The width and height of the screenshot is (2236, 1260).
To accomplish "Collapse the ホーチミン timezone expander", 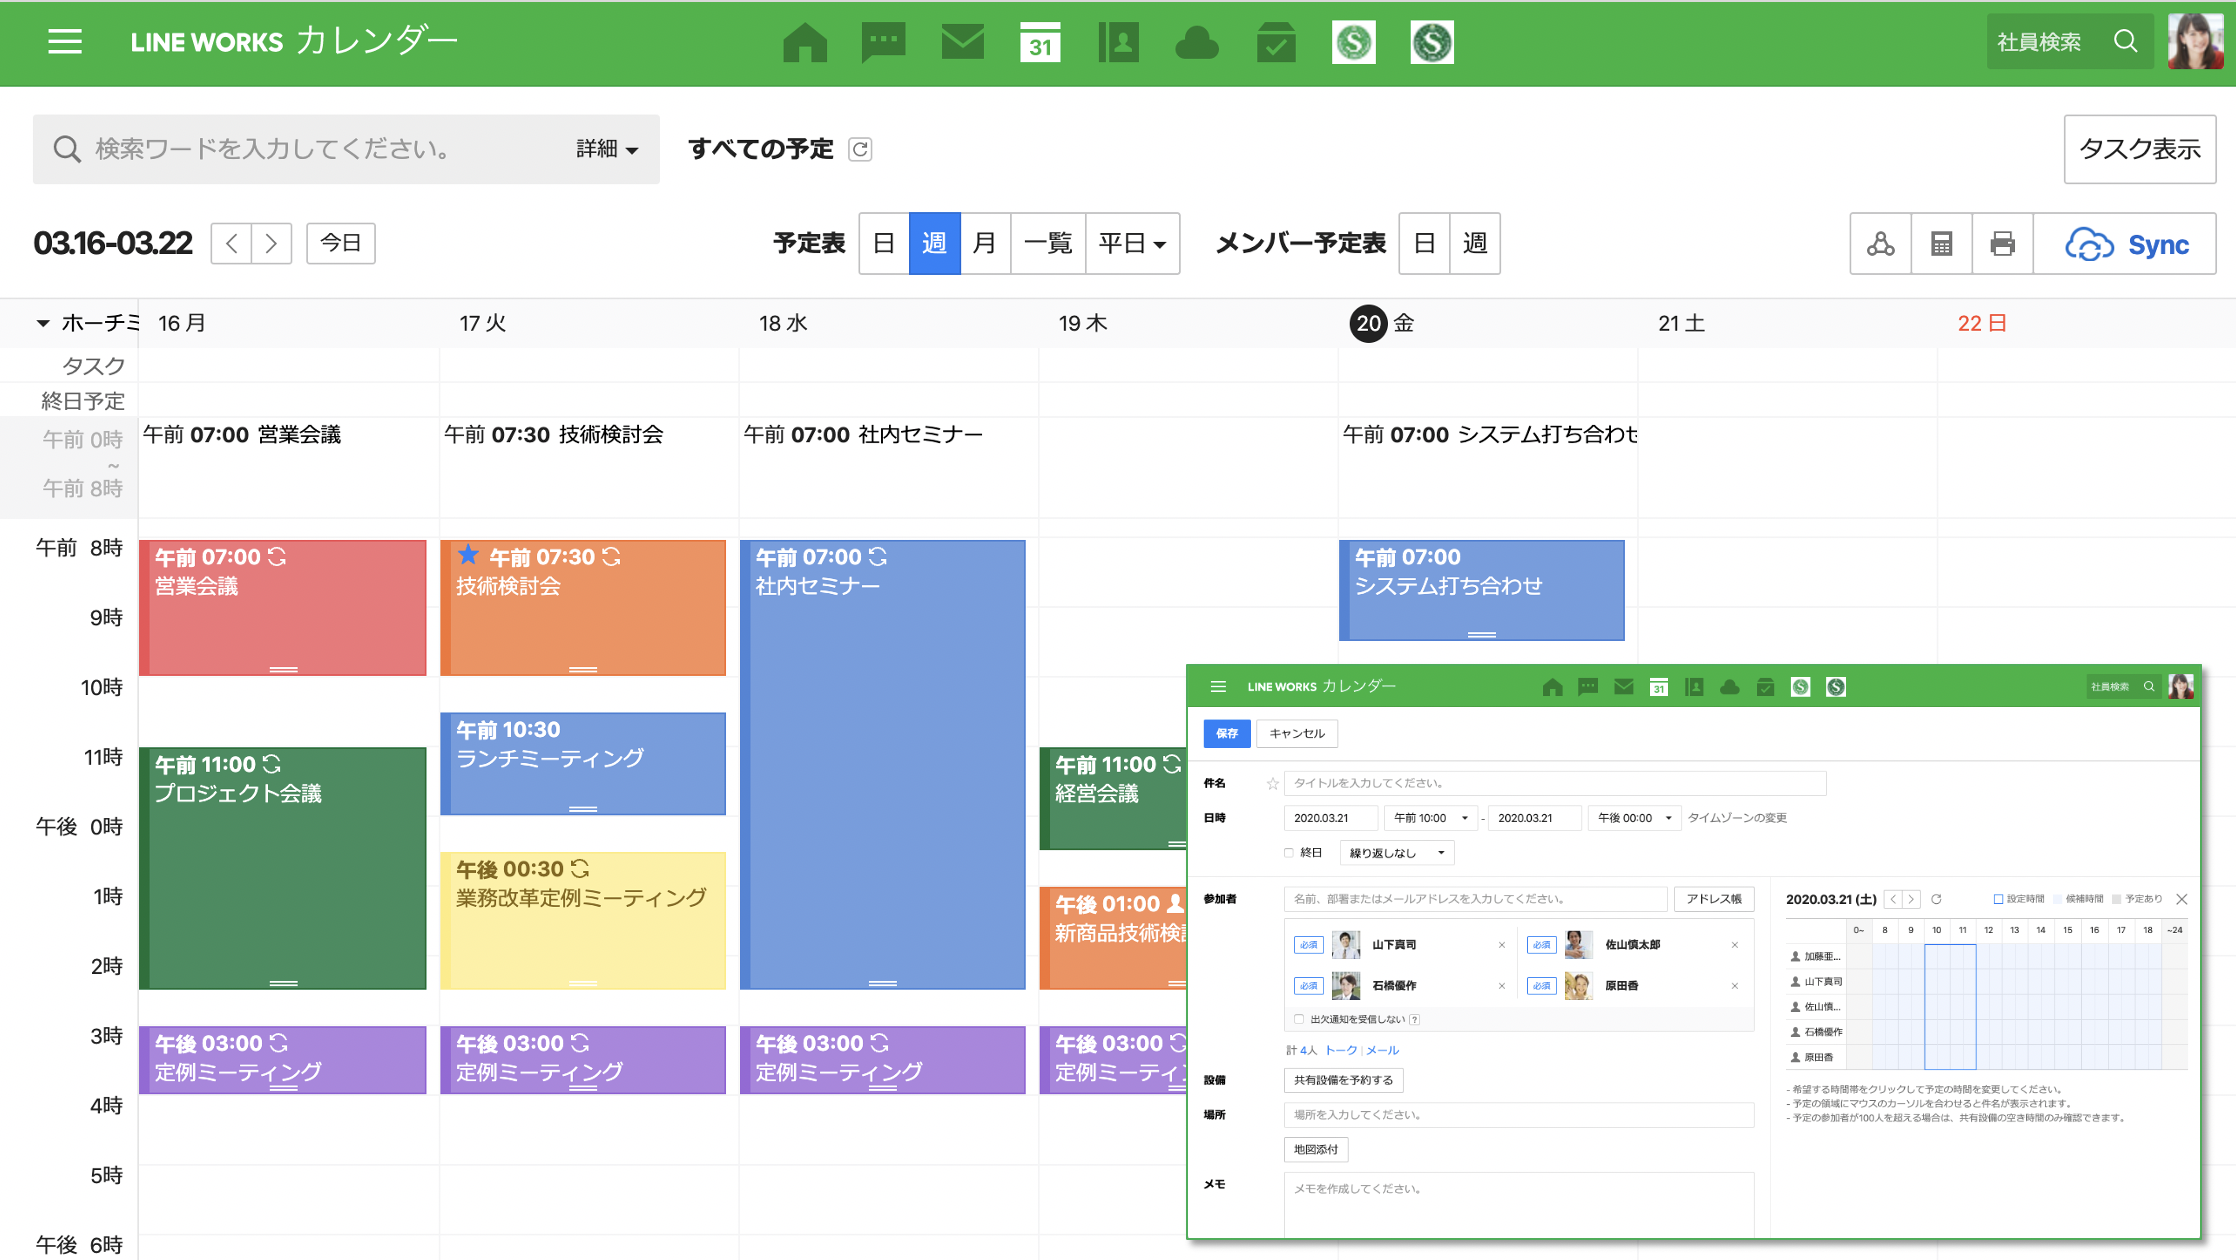I will click(x=43, y=323).
